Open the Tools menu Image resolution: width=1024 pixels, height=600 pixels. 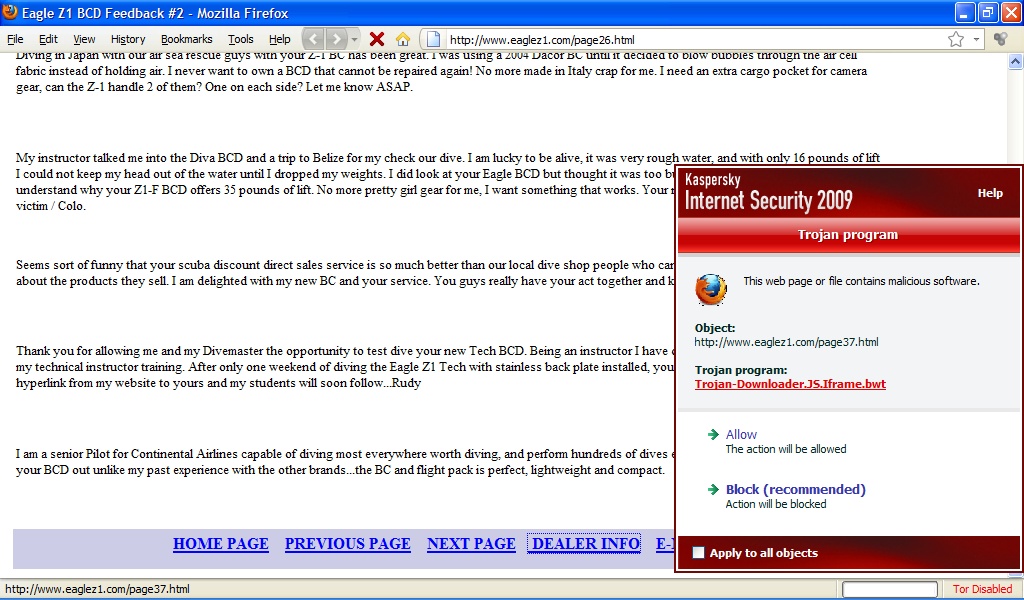[240, 39]
